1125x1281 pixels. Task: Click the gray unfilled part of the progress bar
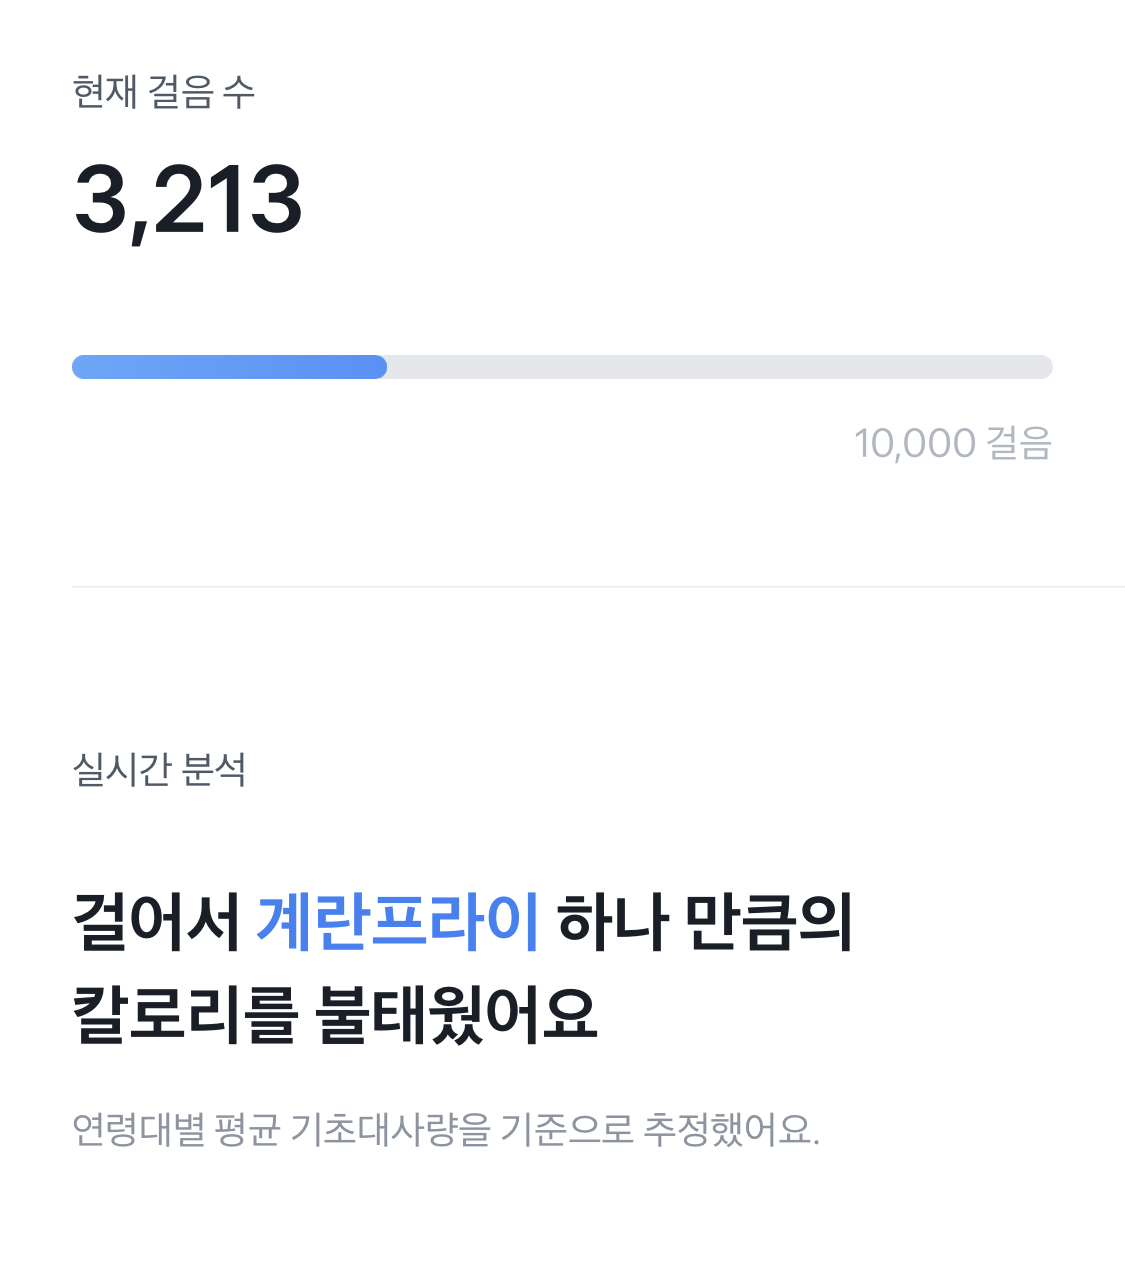pyautogui.click(x=720, y=367)
